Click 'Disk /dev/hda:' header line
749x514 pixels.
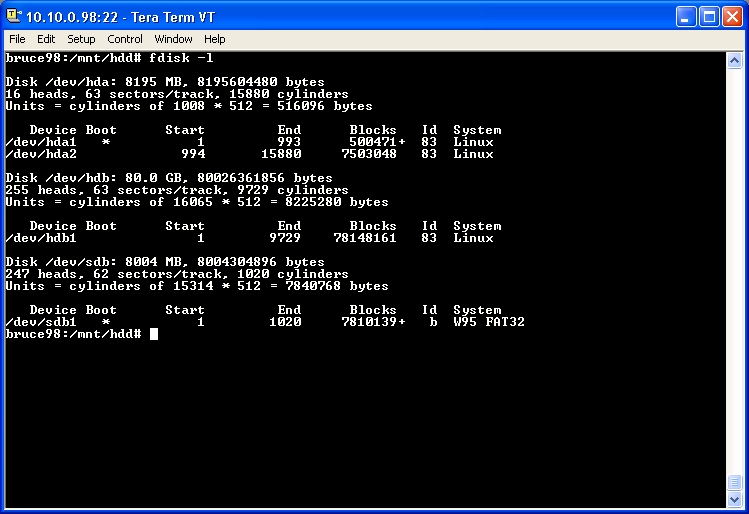click(165, 82)
